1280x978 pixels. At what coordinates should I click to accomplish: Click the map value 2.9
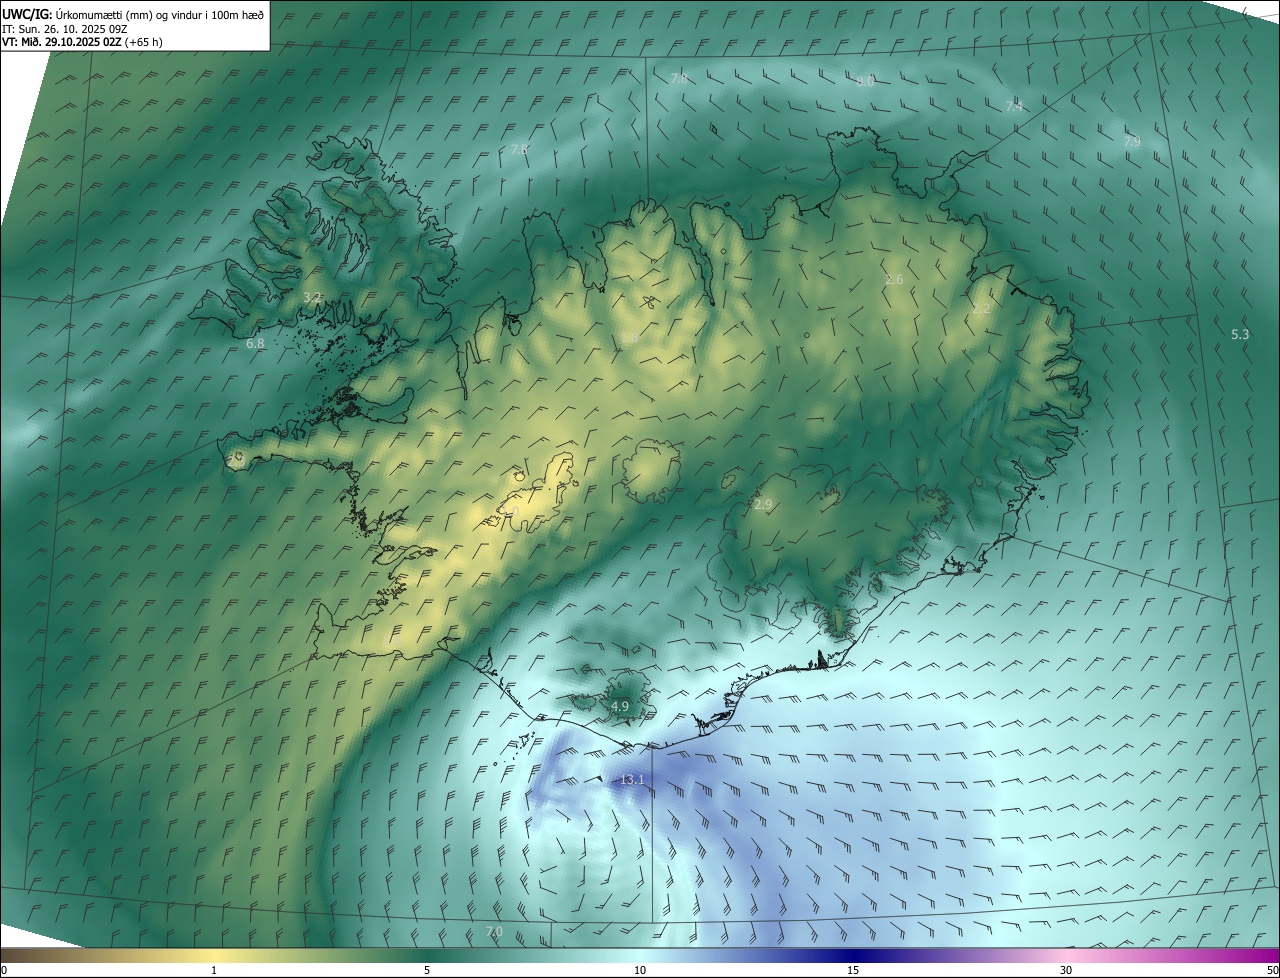click(763, 505)
